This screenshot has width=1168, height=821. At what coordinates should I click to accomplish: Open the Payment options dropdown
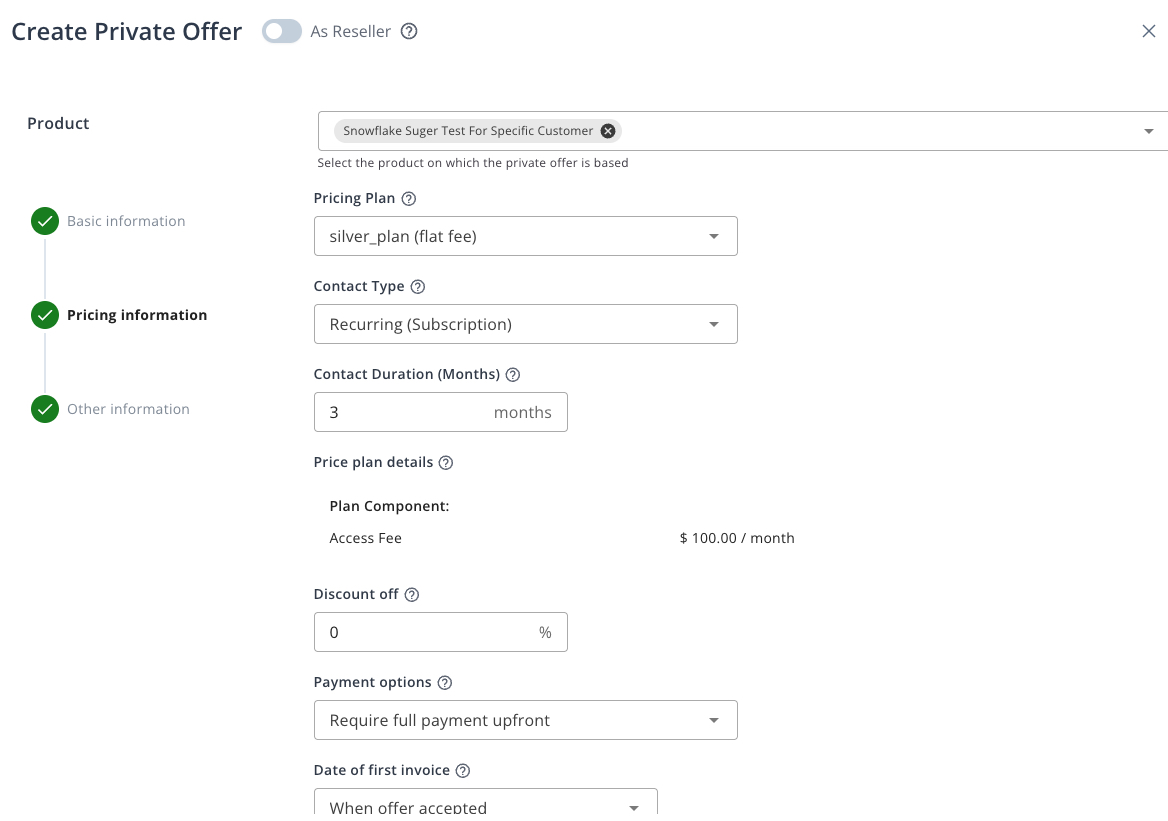click(713, 720)
